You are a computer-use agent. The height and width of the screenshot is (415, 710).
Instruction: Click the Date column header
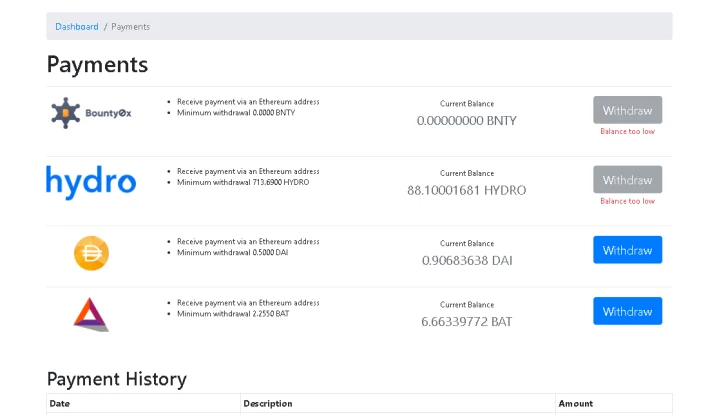[x=59, y=404]
